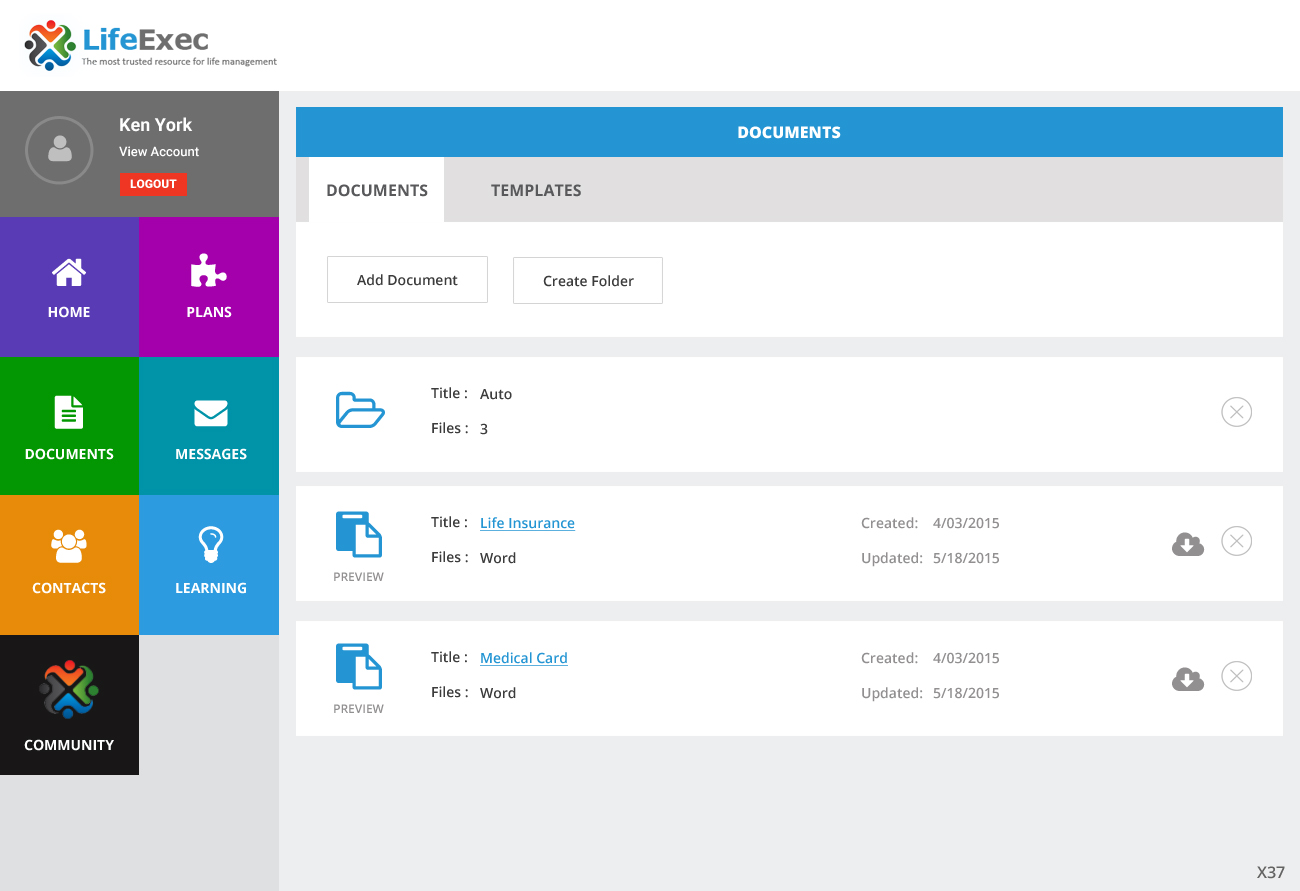Switch to the Templates tab
The image size is (1300, 891).
[535, 190]
